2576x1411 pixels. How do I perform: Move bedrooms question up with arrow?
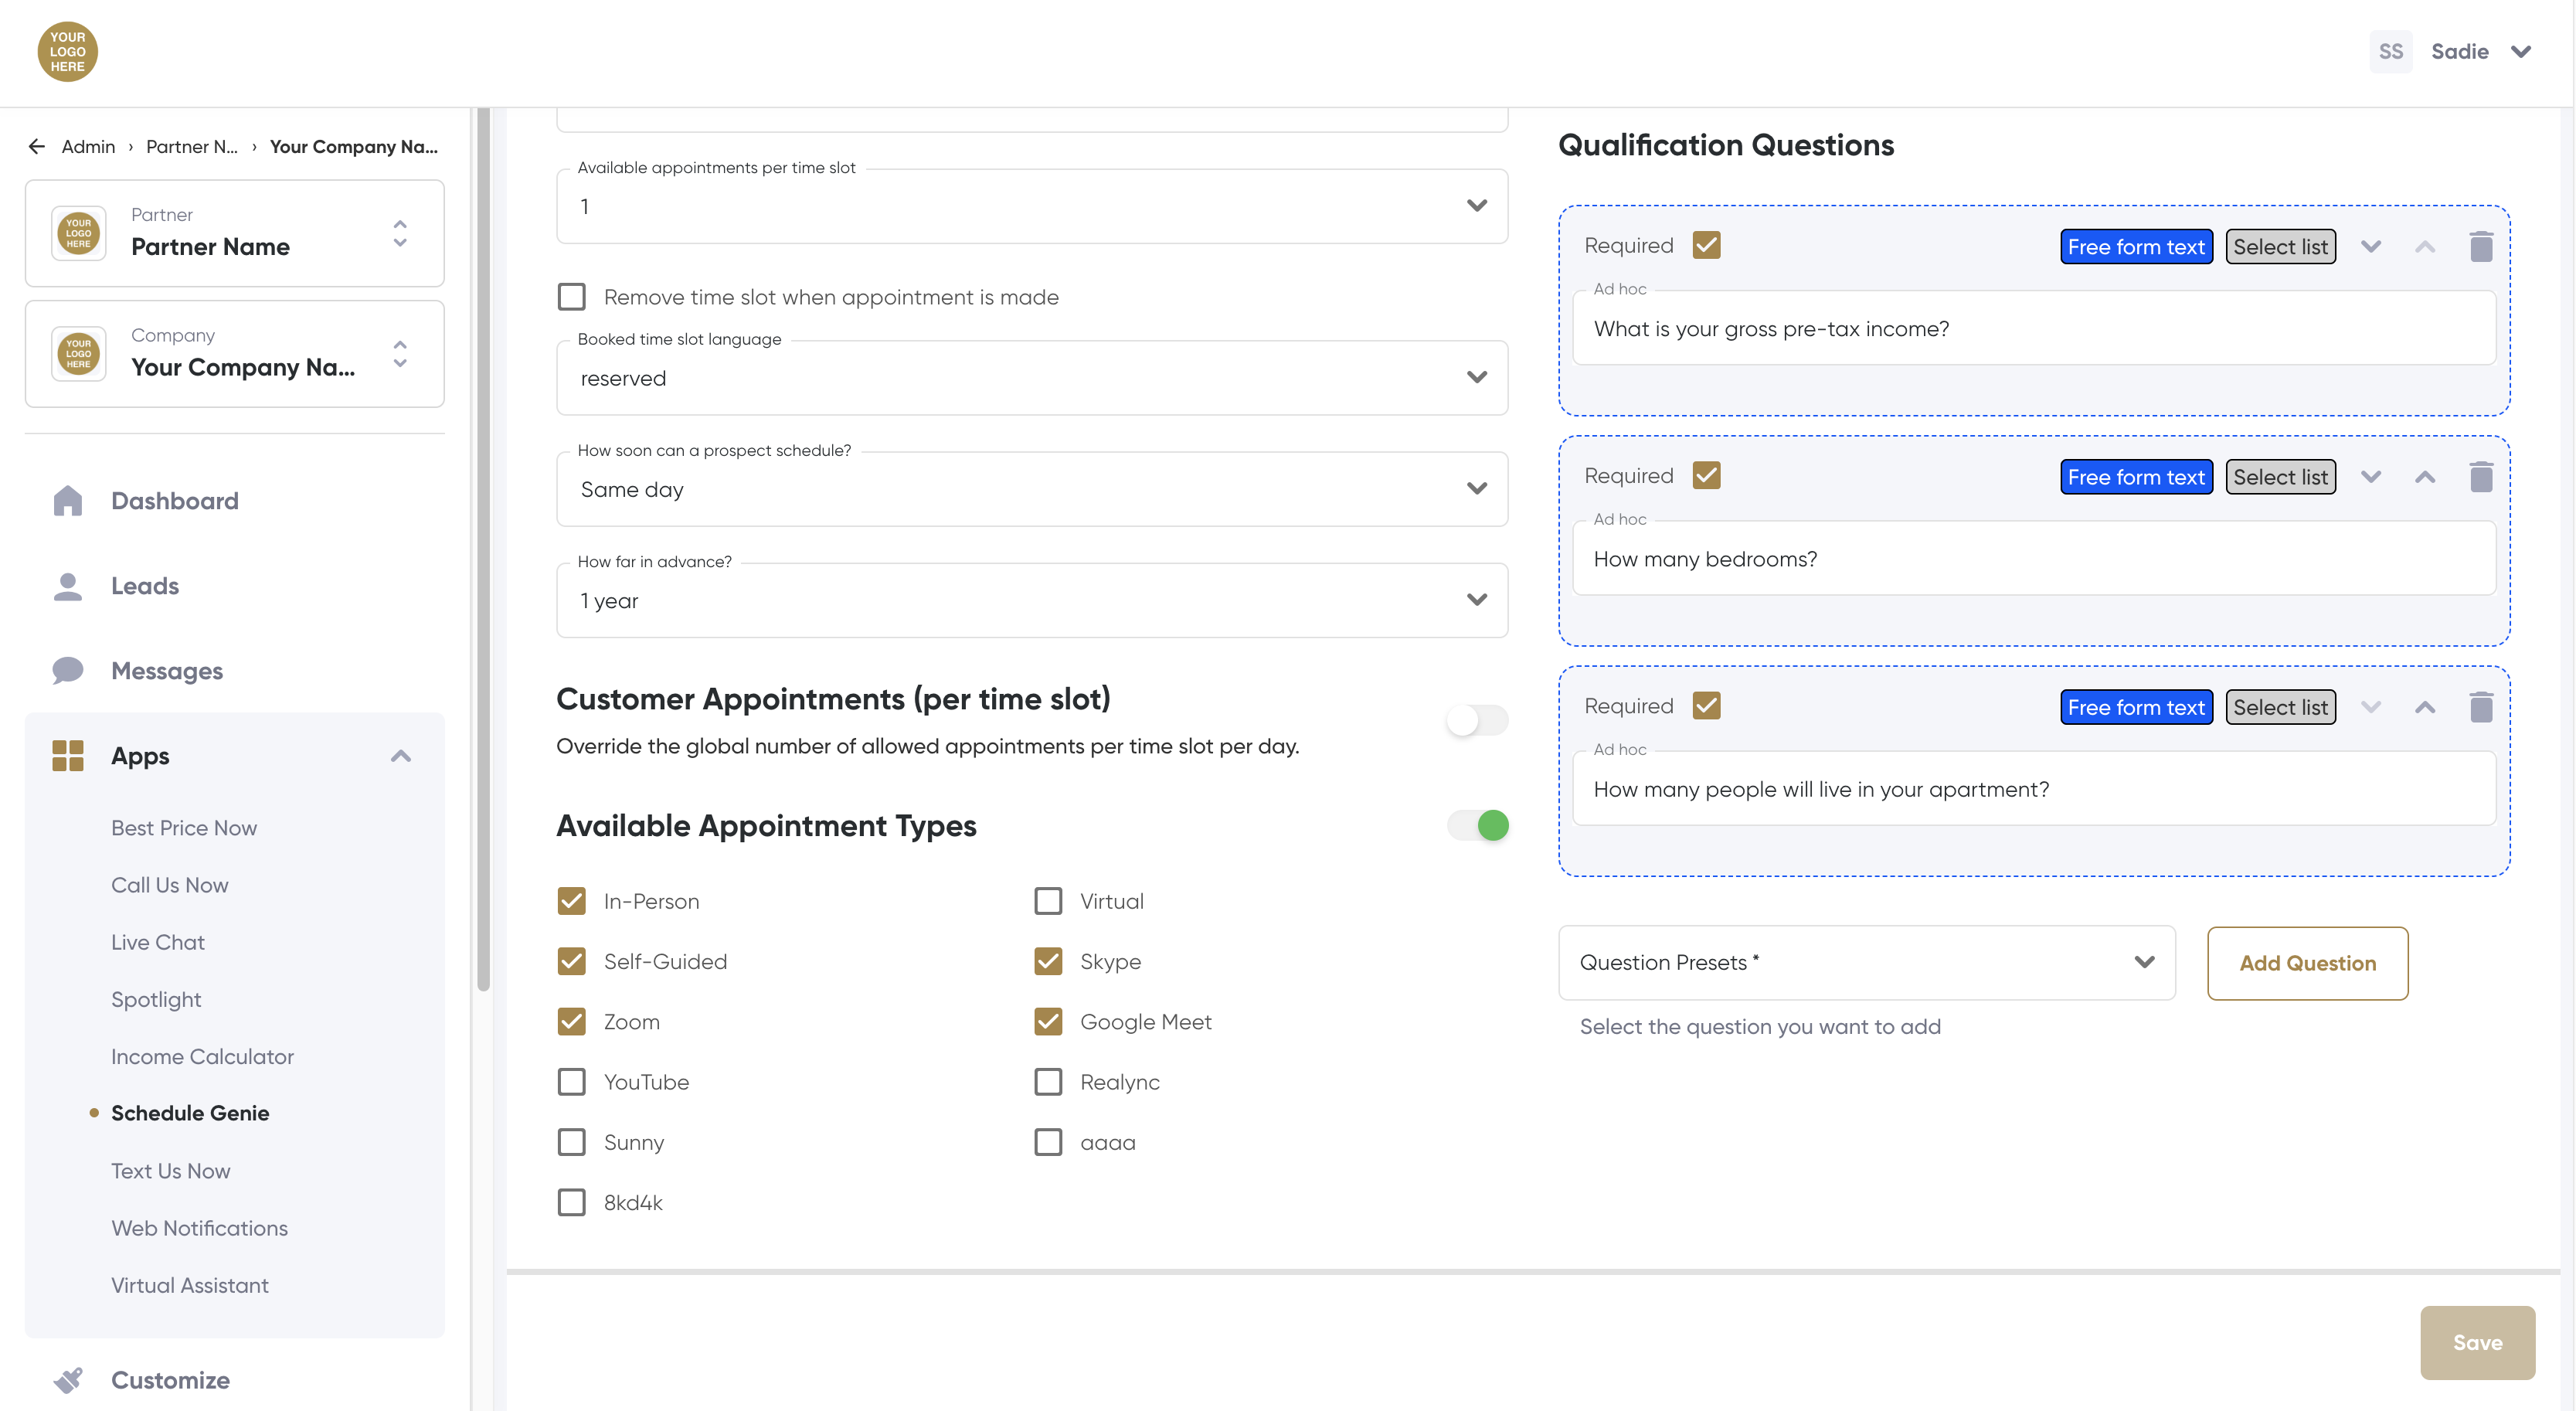(2424, 477)
